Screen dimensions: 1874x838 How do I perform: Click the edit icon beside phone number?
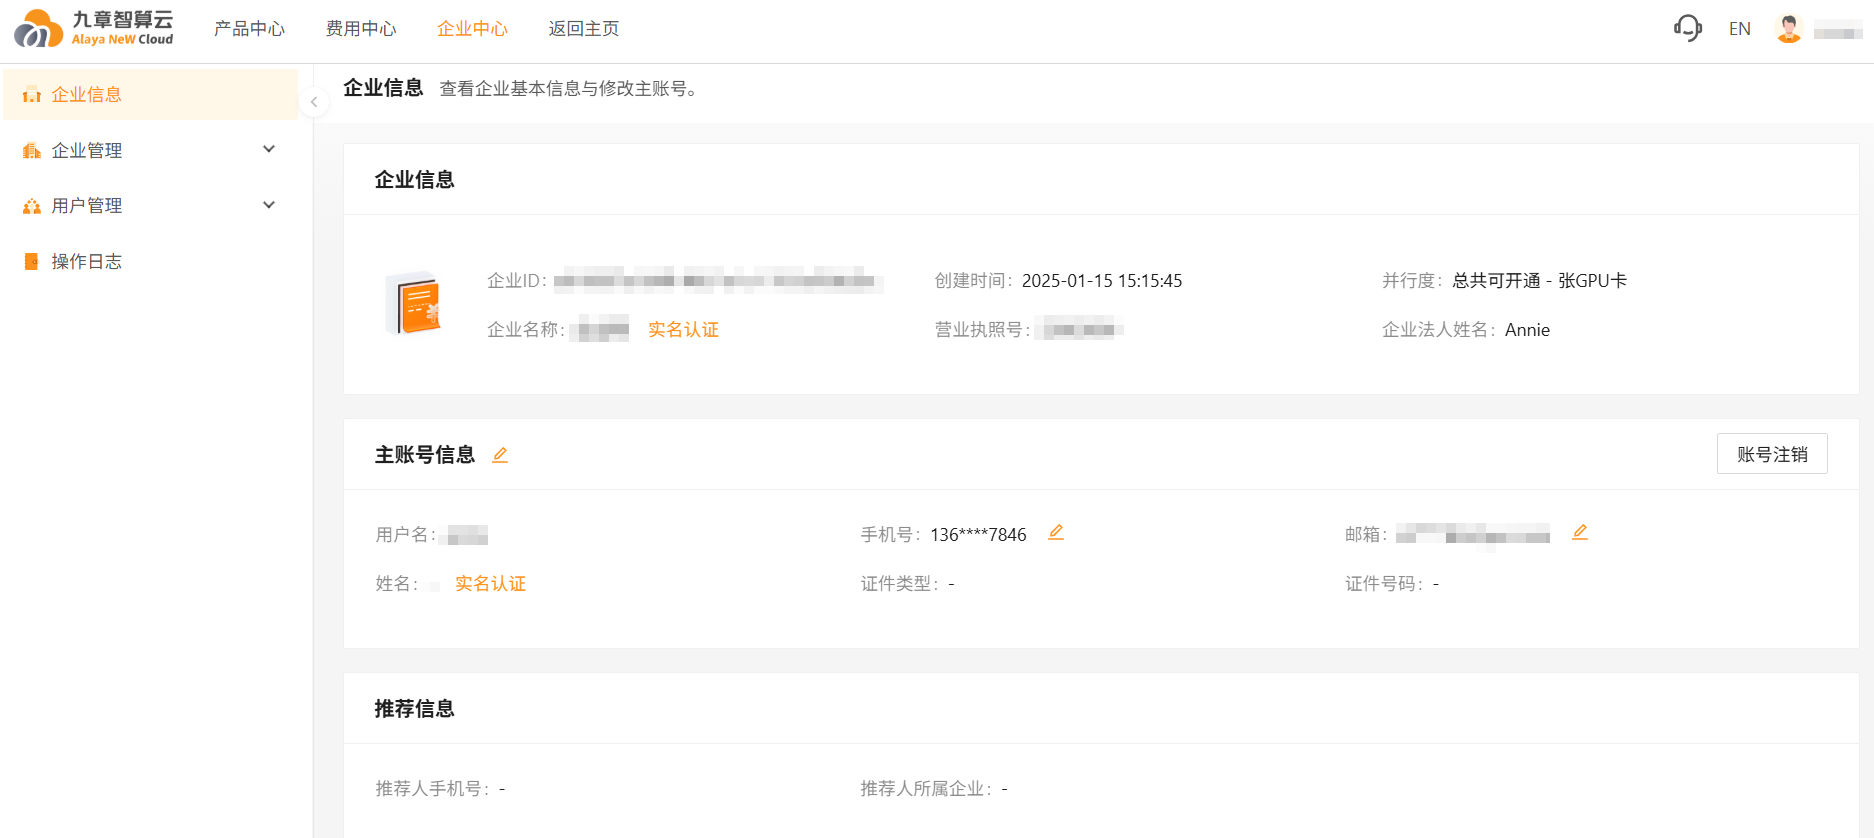click(x=1055, y=533)
